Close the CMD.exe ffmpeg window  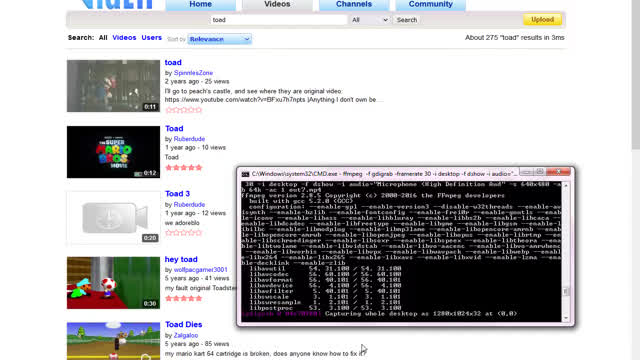coord(558,172)
